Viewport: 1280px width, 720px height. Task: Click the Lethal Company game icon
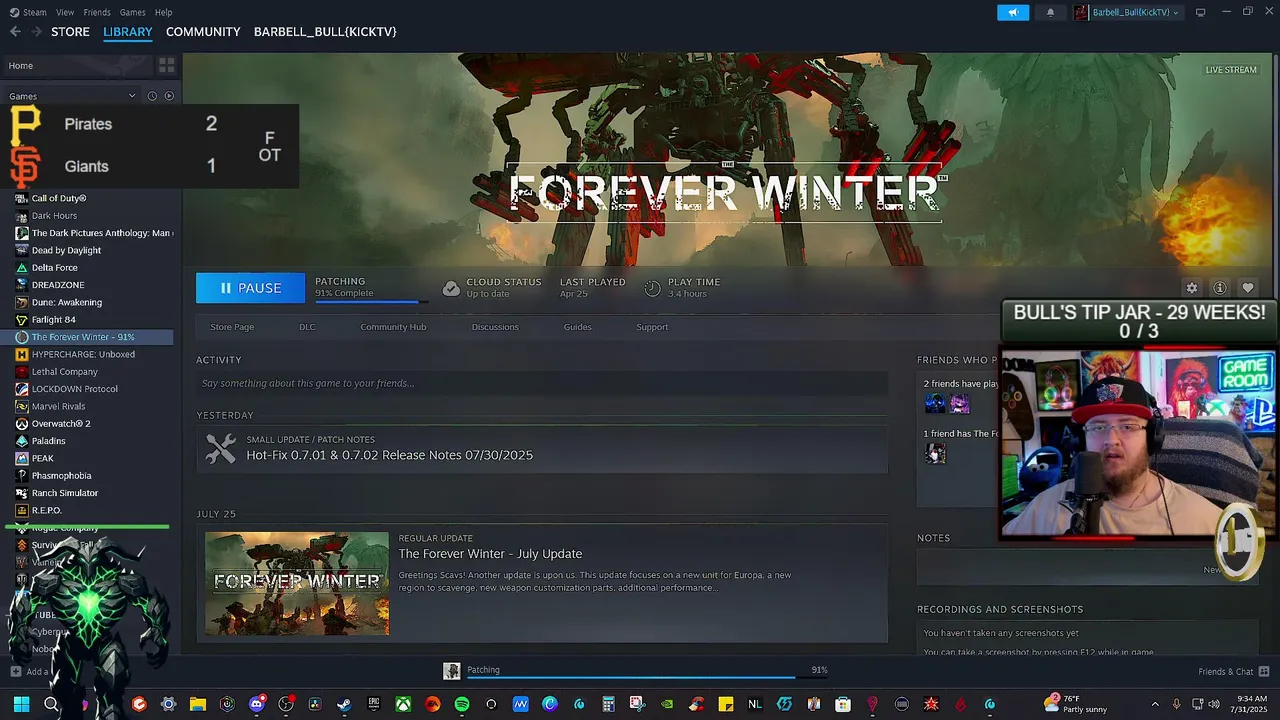point(22,371)
